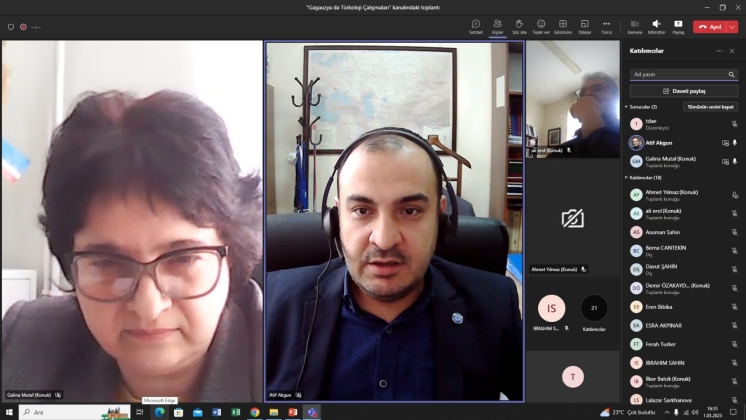The height and width of the screenshot is (420, 746).
Task: Open the dropdown arrow next to Ayrıl
Action: coord(733,27)
